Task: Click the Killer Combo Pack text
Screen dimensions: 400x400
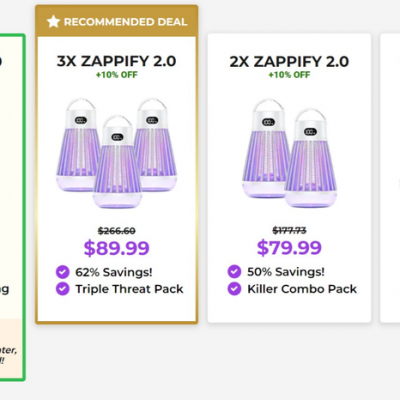Action: tap(302, 289)
